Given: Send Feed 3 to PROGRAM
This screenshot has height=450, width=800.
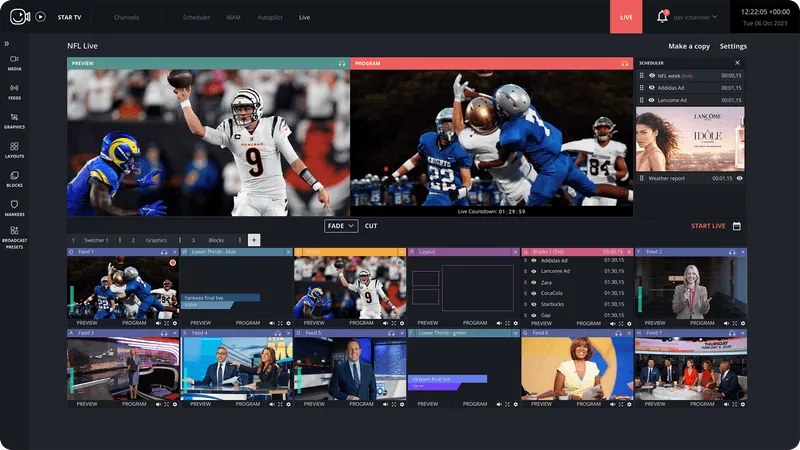Looking at the screenshot, I should (x=134, y=404).
